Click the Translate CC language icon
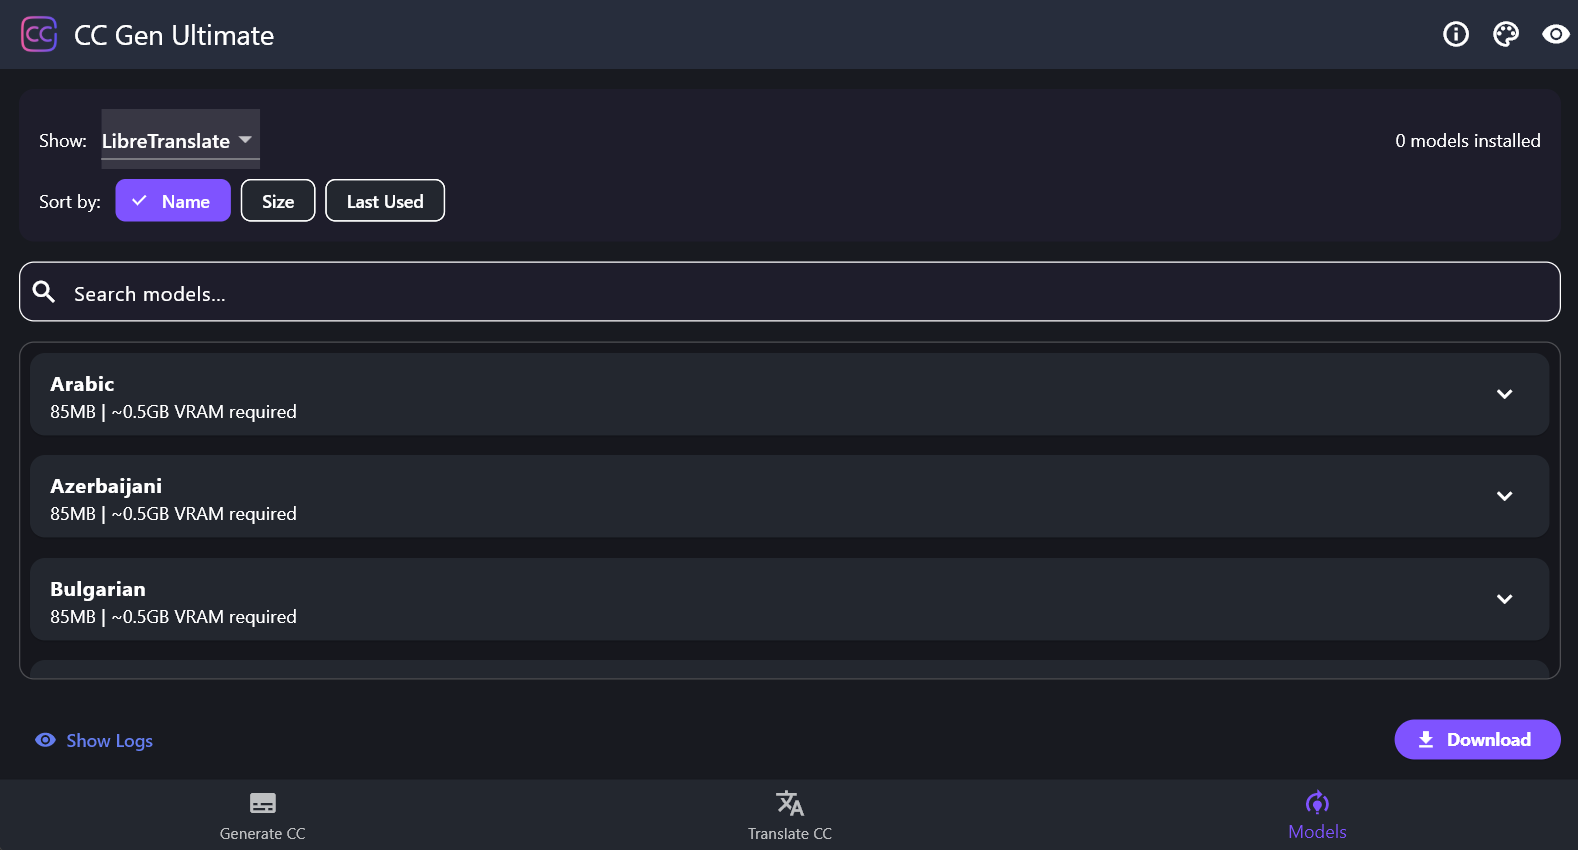Viewport: 1578px width, 850px height. pyautogui.click(x=789, y=803)
